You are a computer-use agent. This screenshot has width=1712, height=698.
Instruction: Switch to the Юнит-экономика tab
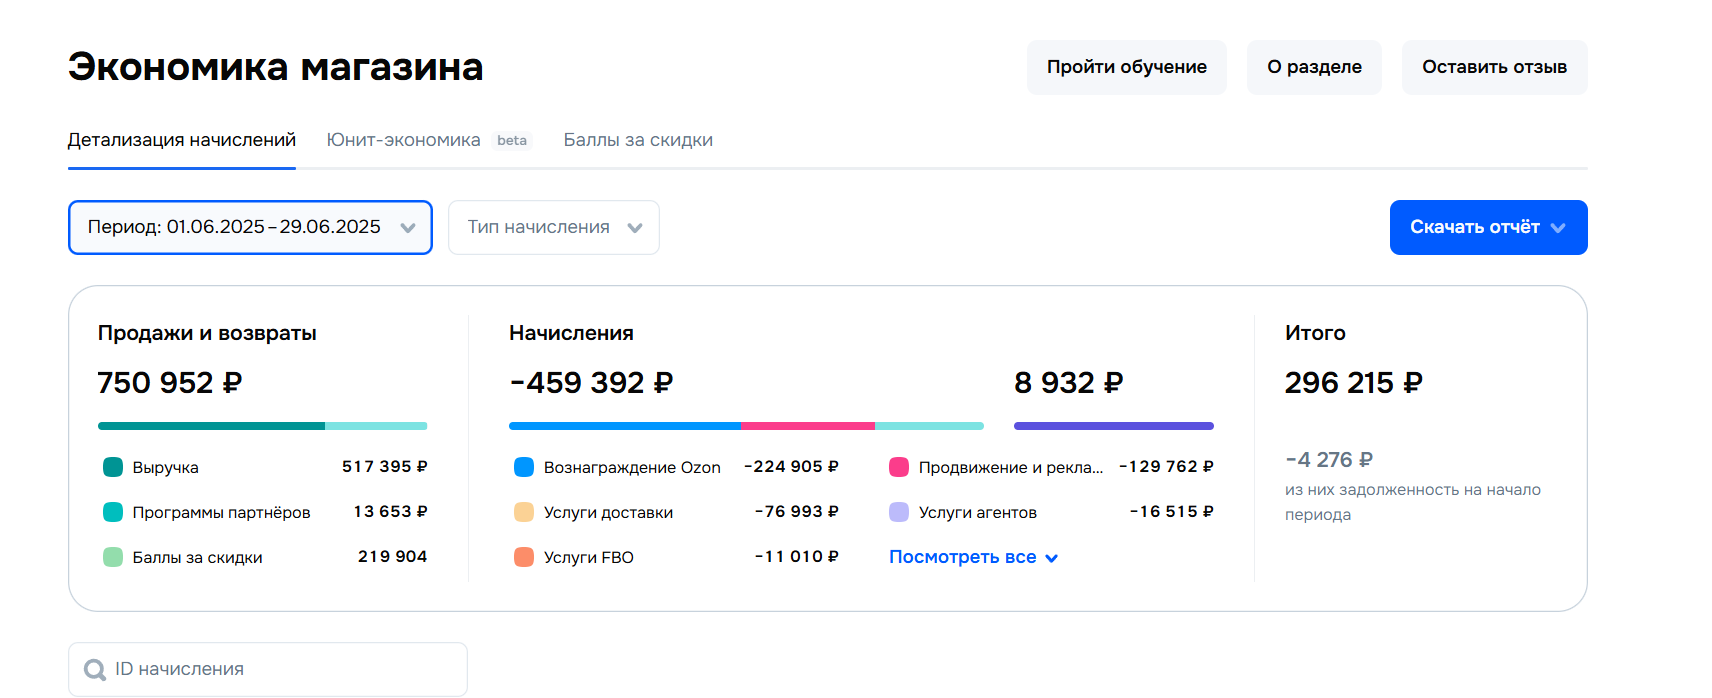tap(403, 140)
